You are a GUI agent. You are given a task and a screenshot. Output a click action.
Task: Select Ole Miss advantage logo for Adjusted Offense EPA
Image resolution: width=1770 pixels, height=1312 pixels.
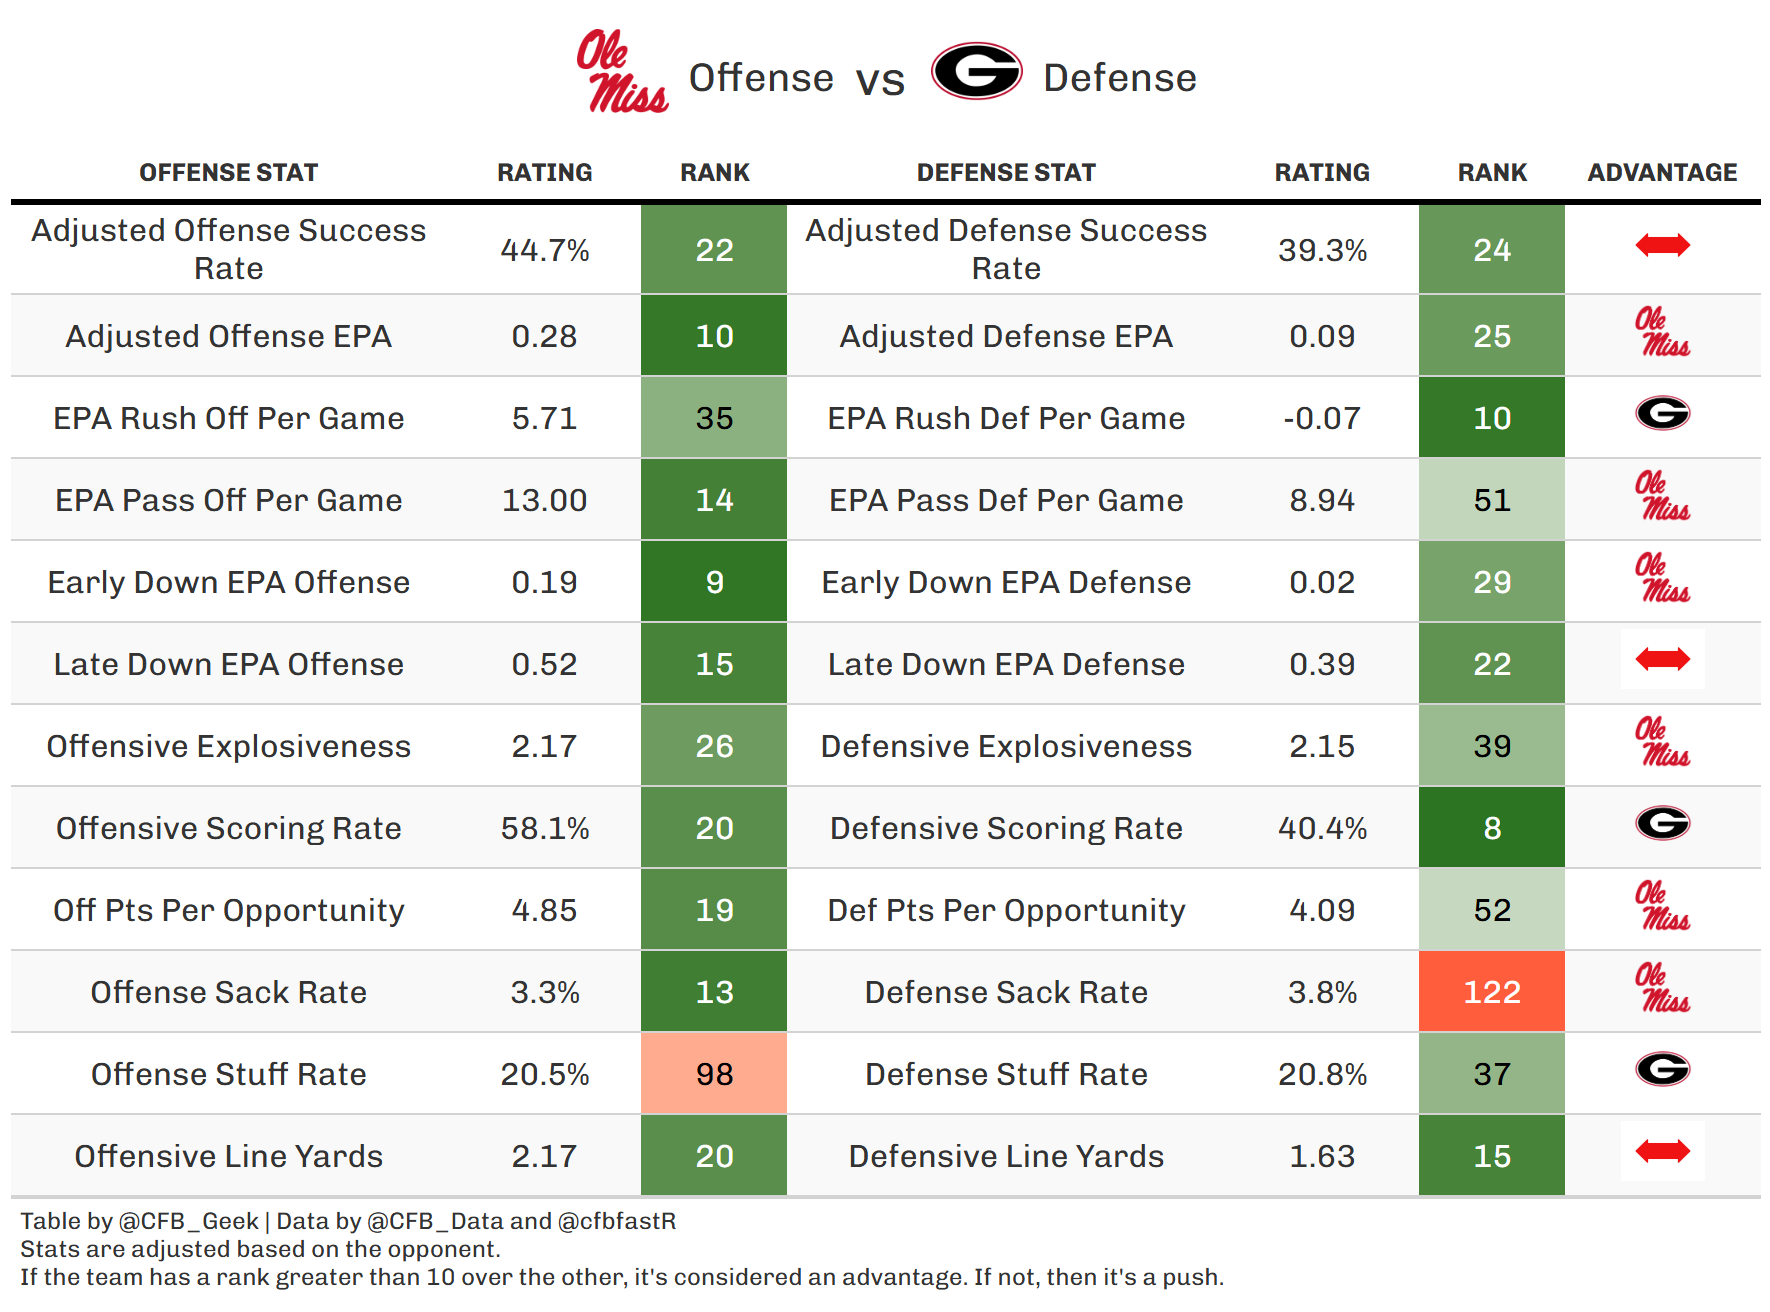[x=1662, y=333]
